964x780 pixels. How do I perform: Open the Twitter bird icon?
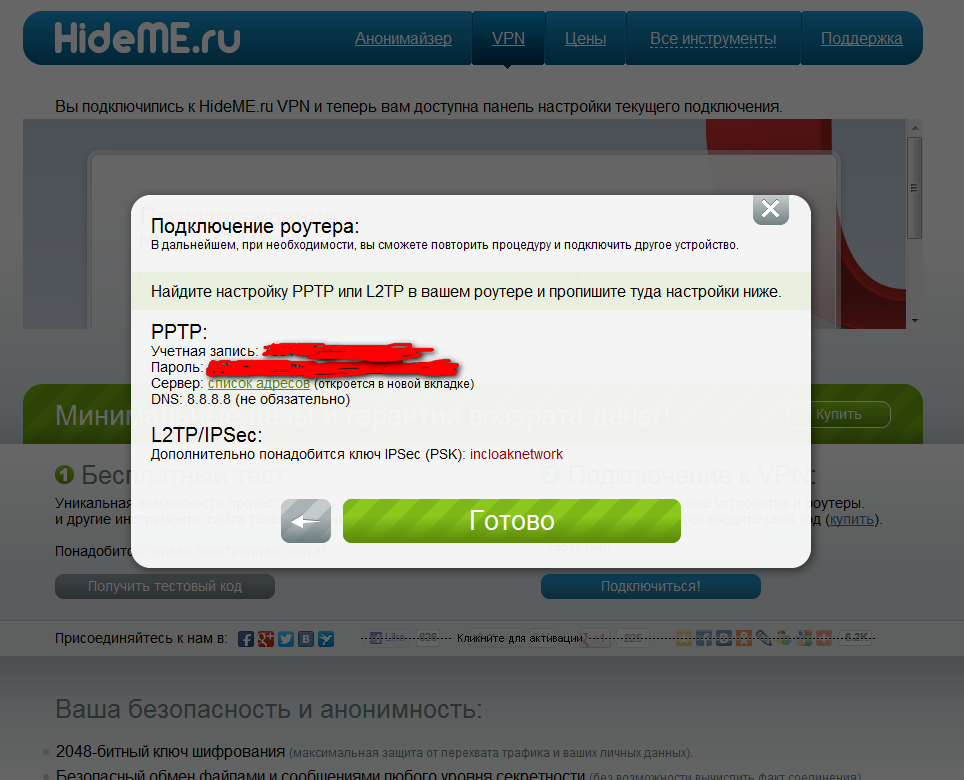pyautogui.click(x=286, y=639)
